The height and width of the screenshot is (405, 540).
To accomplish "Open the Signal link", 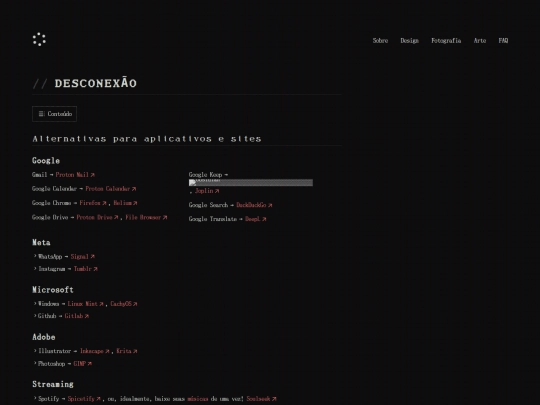I will [x=82, y=257].
